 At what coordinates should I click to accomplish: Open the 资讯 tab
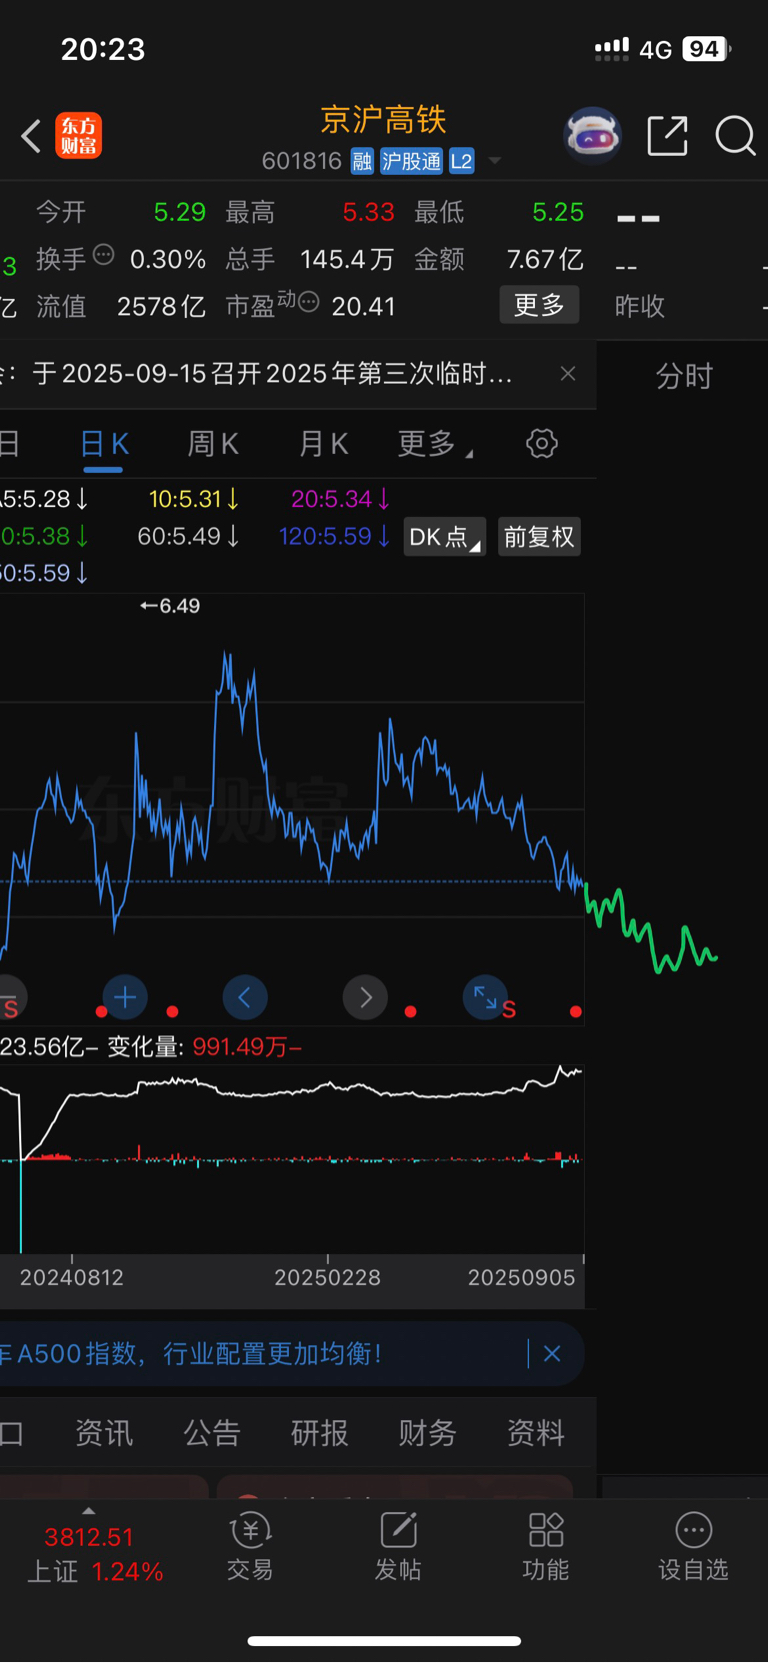pyautogui.click(x=104, y=1433)
